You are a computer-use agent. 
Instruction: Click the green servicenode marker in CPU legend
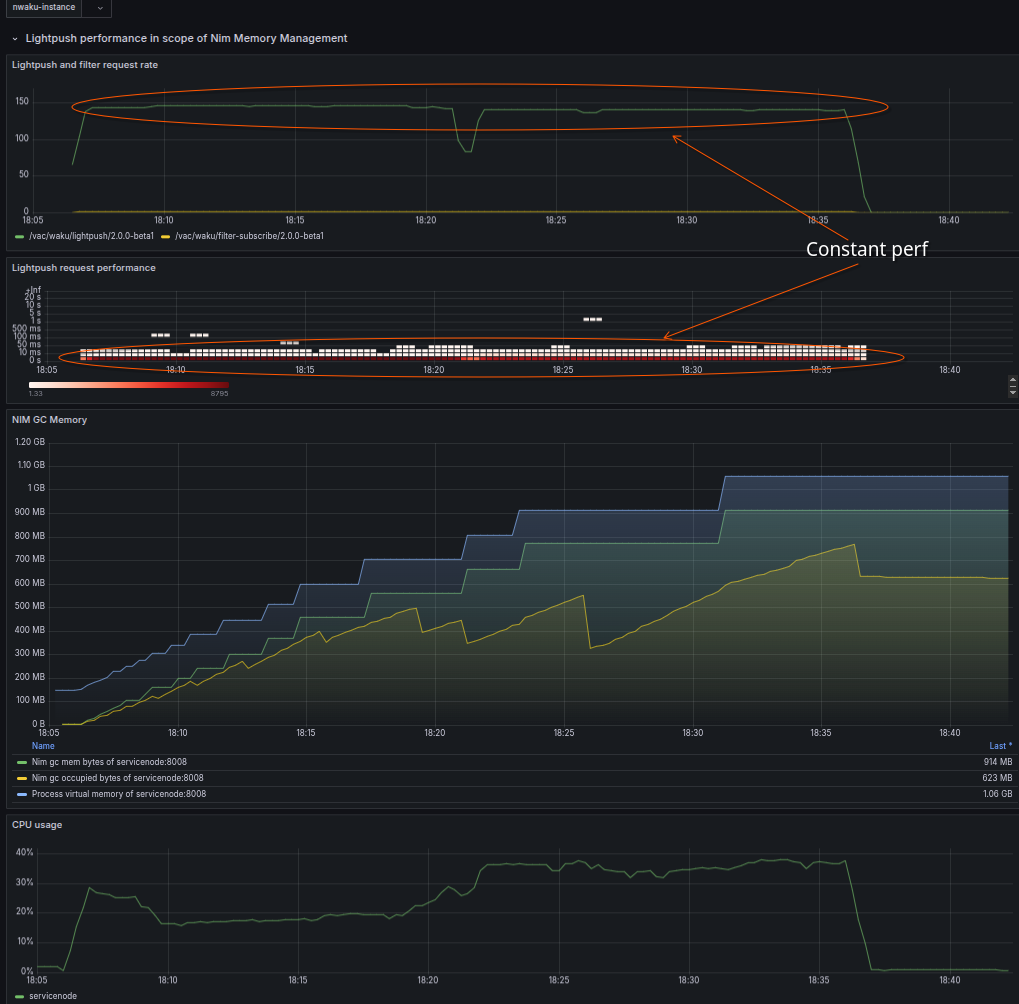click(19, 996)
